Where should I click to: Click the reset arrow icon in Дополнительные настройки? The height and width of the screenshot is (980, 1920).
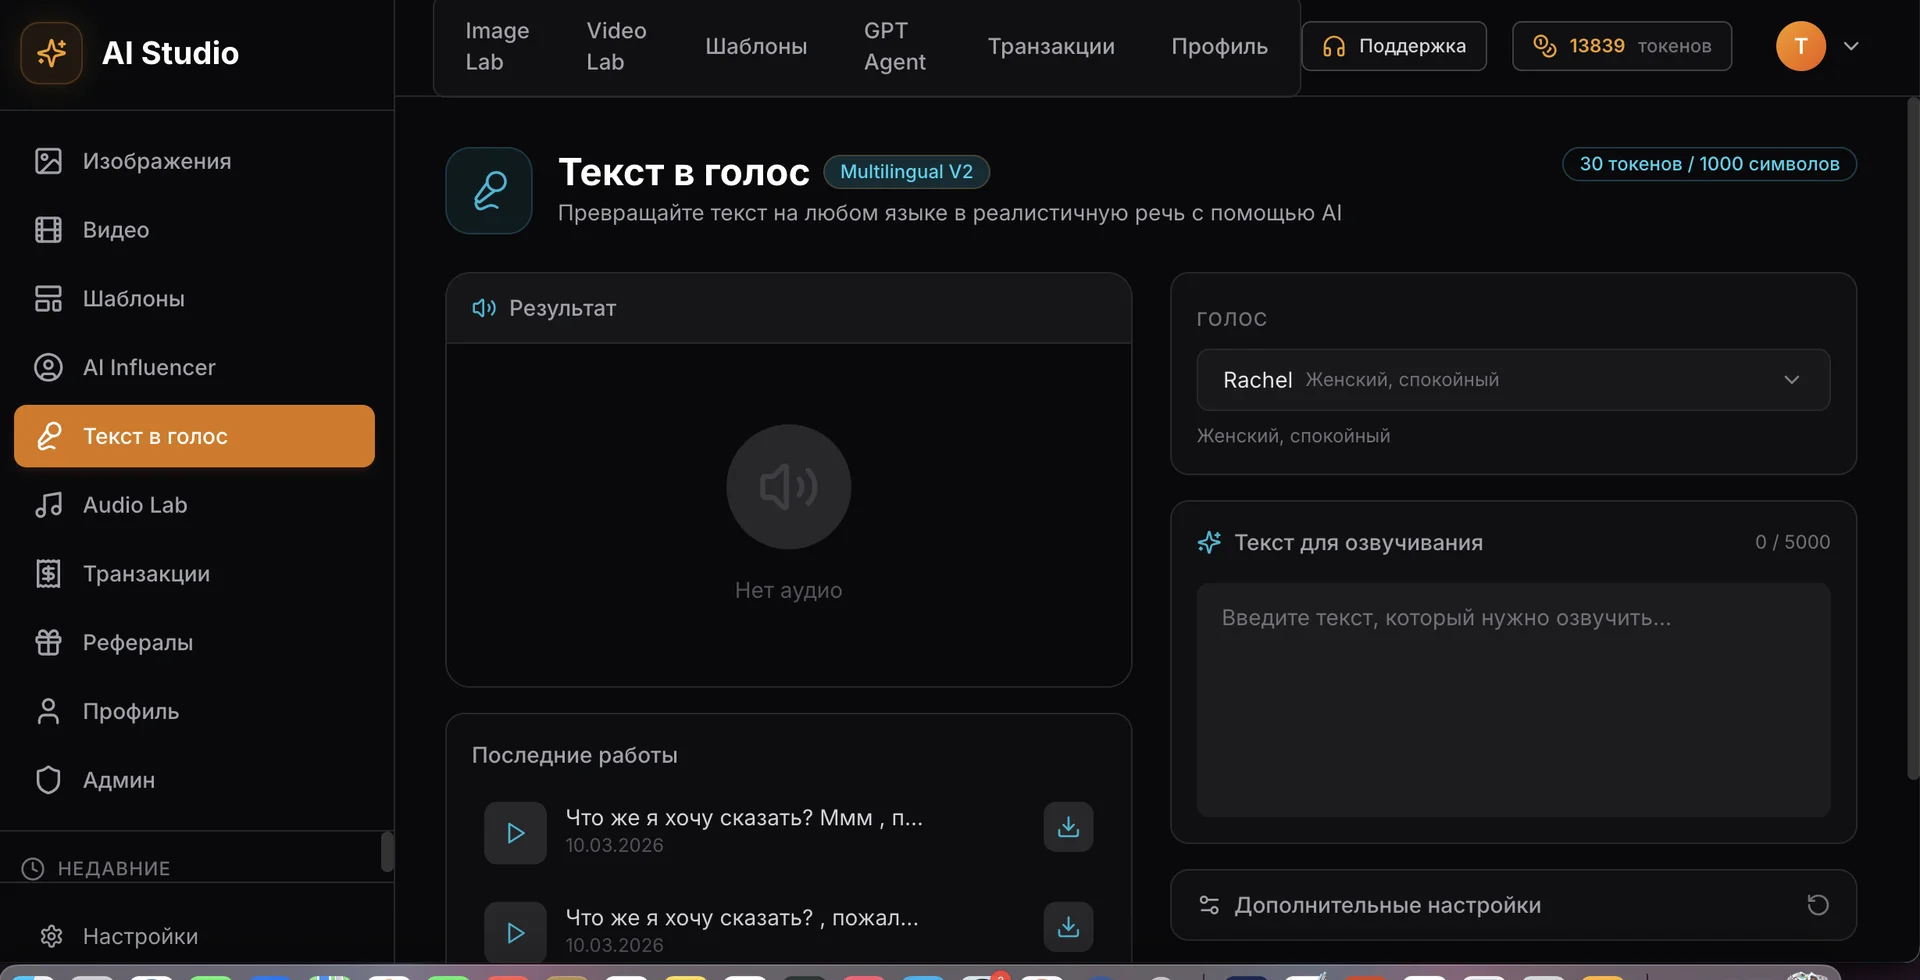point(1818,905)
